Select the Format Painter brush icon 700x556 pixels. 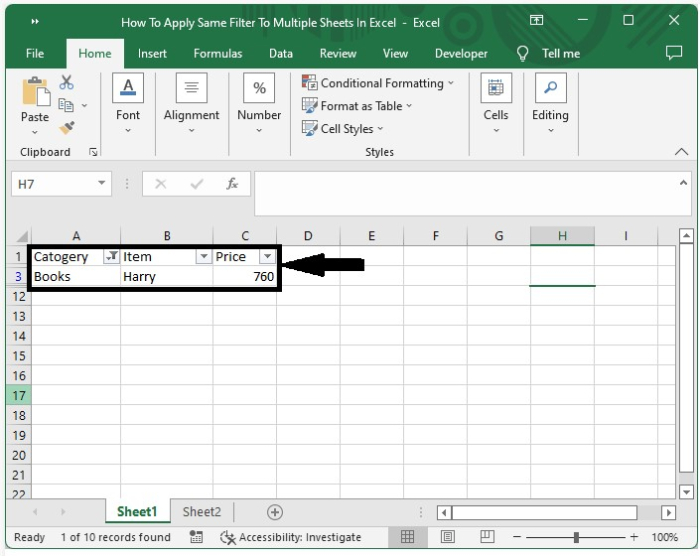67,128
